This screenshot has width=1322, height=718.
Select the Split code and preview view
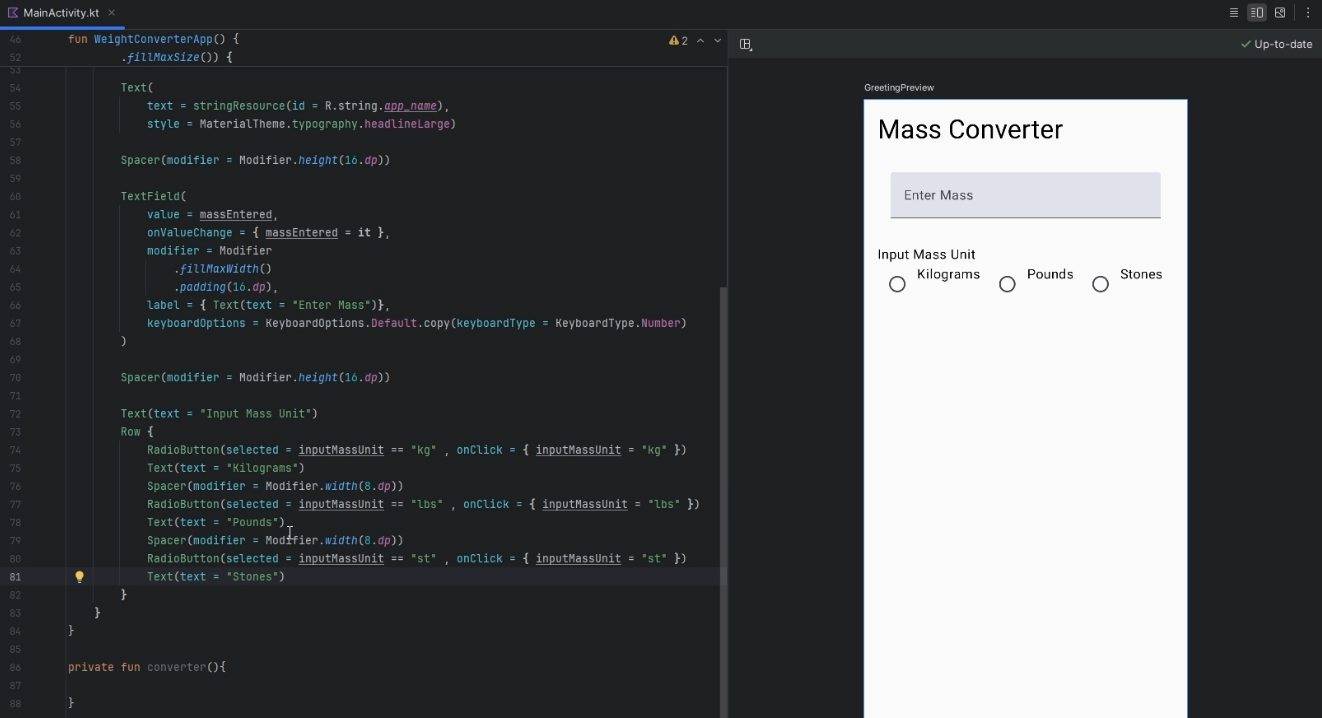[x=1257, y=13]
